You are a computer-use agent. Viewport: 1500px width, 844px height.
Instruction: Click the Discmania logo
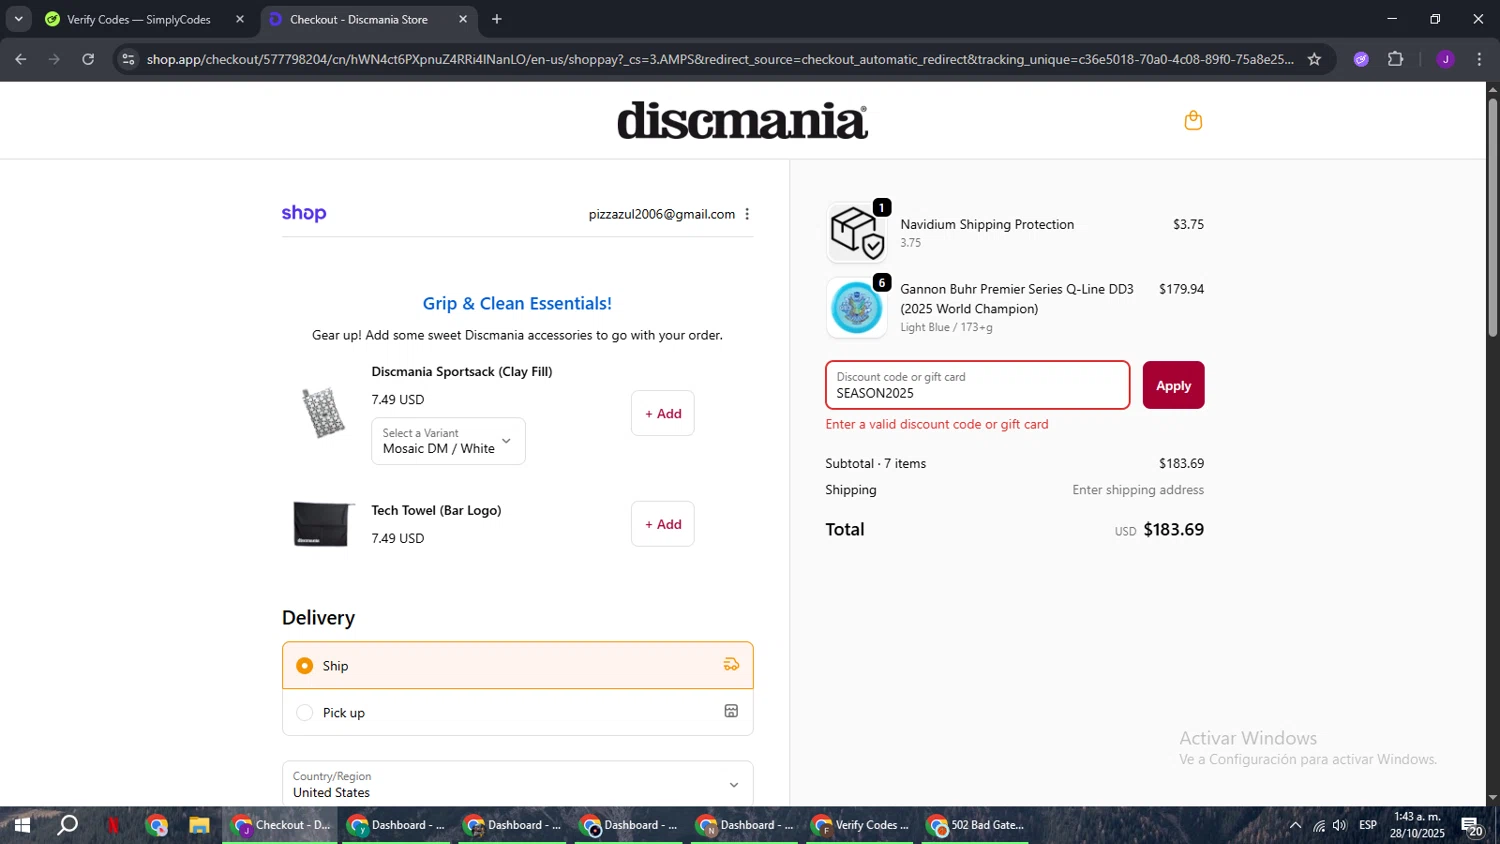pos(742,120)
